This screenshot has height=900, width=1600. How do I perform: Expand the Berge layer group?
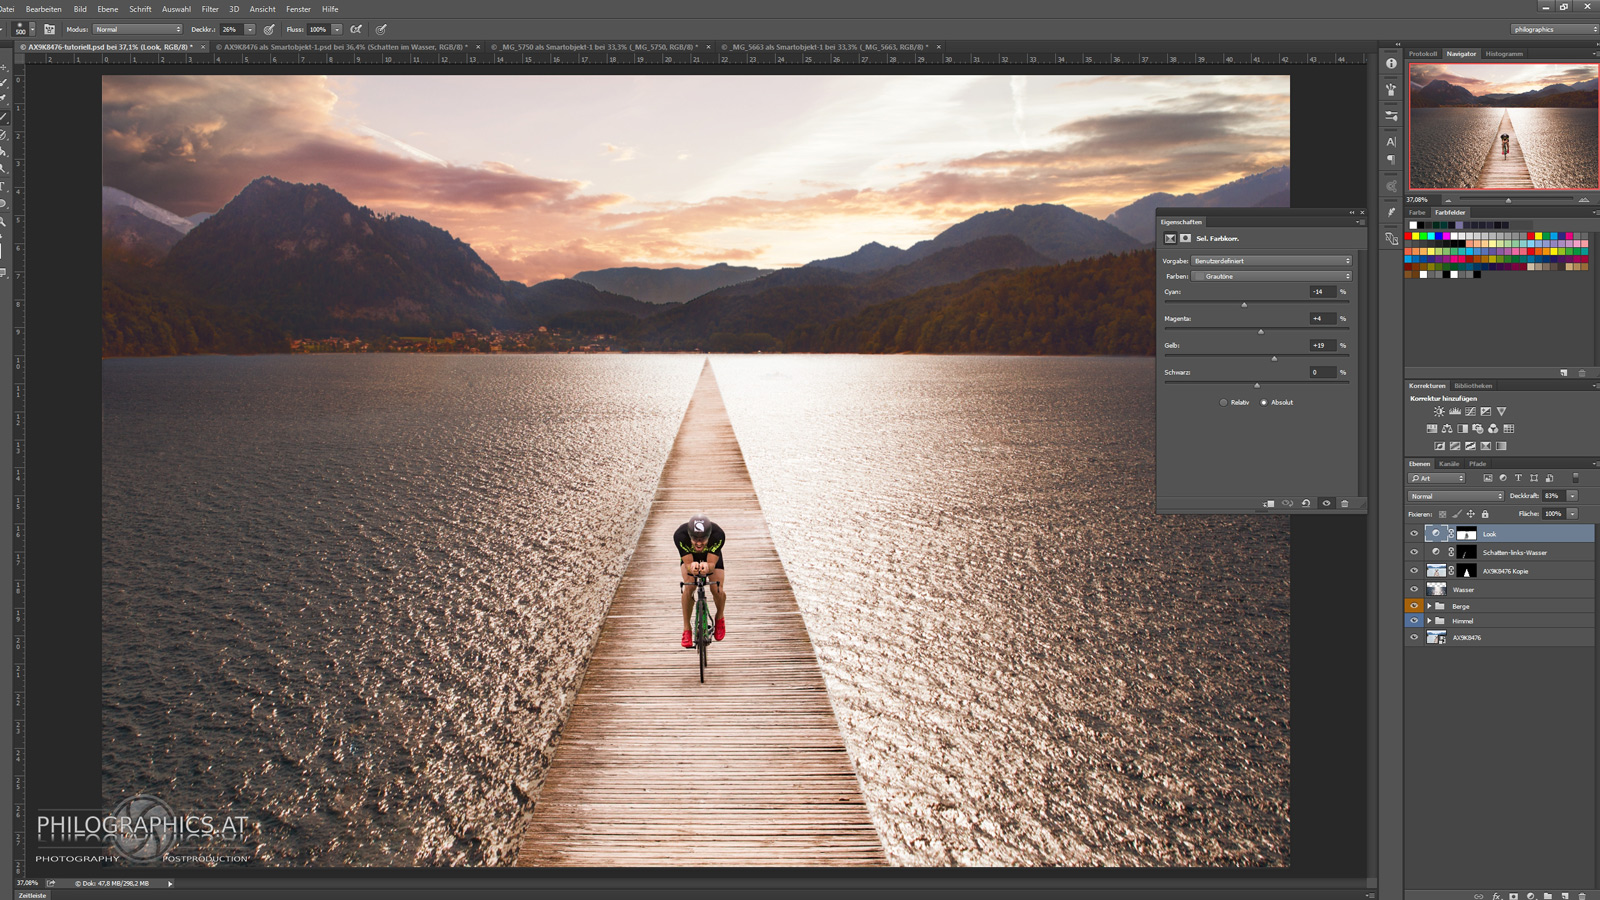(1429, 606)
